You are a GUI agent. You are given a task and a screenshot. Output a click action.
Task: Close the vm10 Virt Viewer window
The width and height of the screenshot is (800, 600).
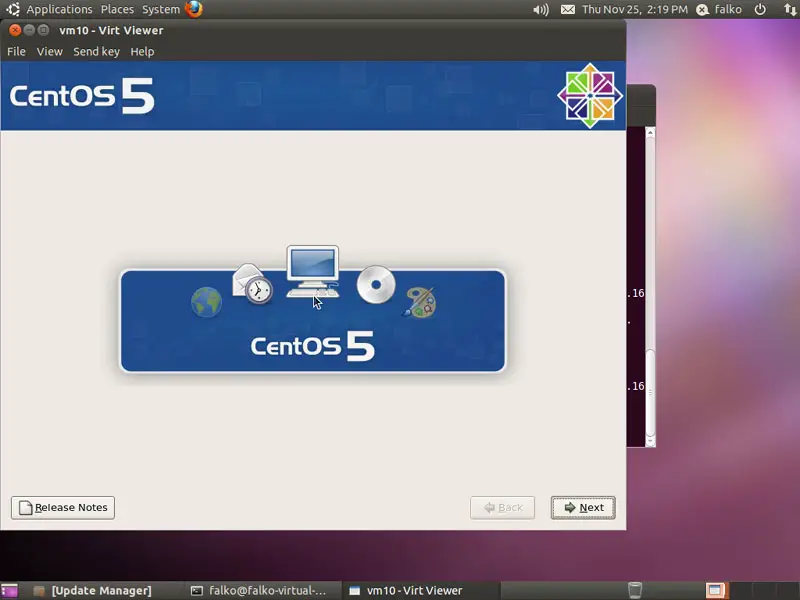tap(15, 30)
